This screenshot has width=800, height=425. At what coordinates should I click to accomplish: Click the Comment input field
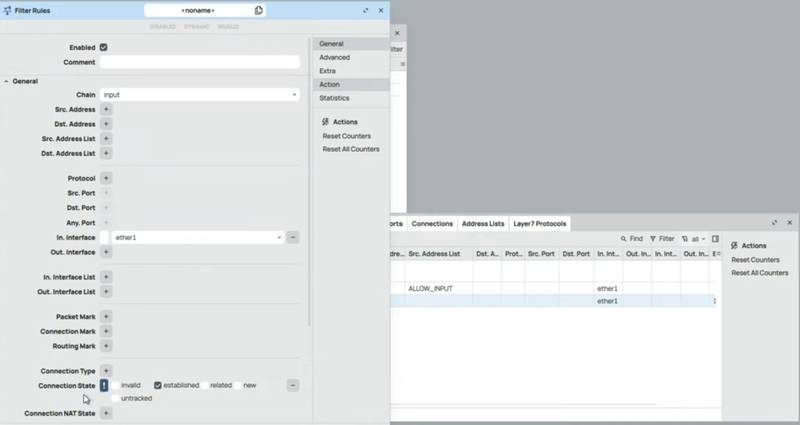point(199,62)
